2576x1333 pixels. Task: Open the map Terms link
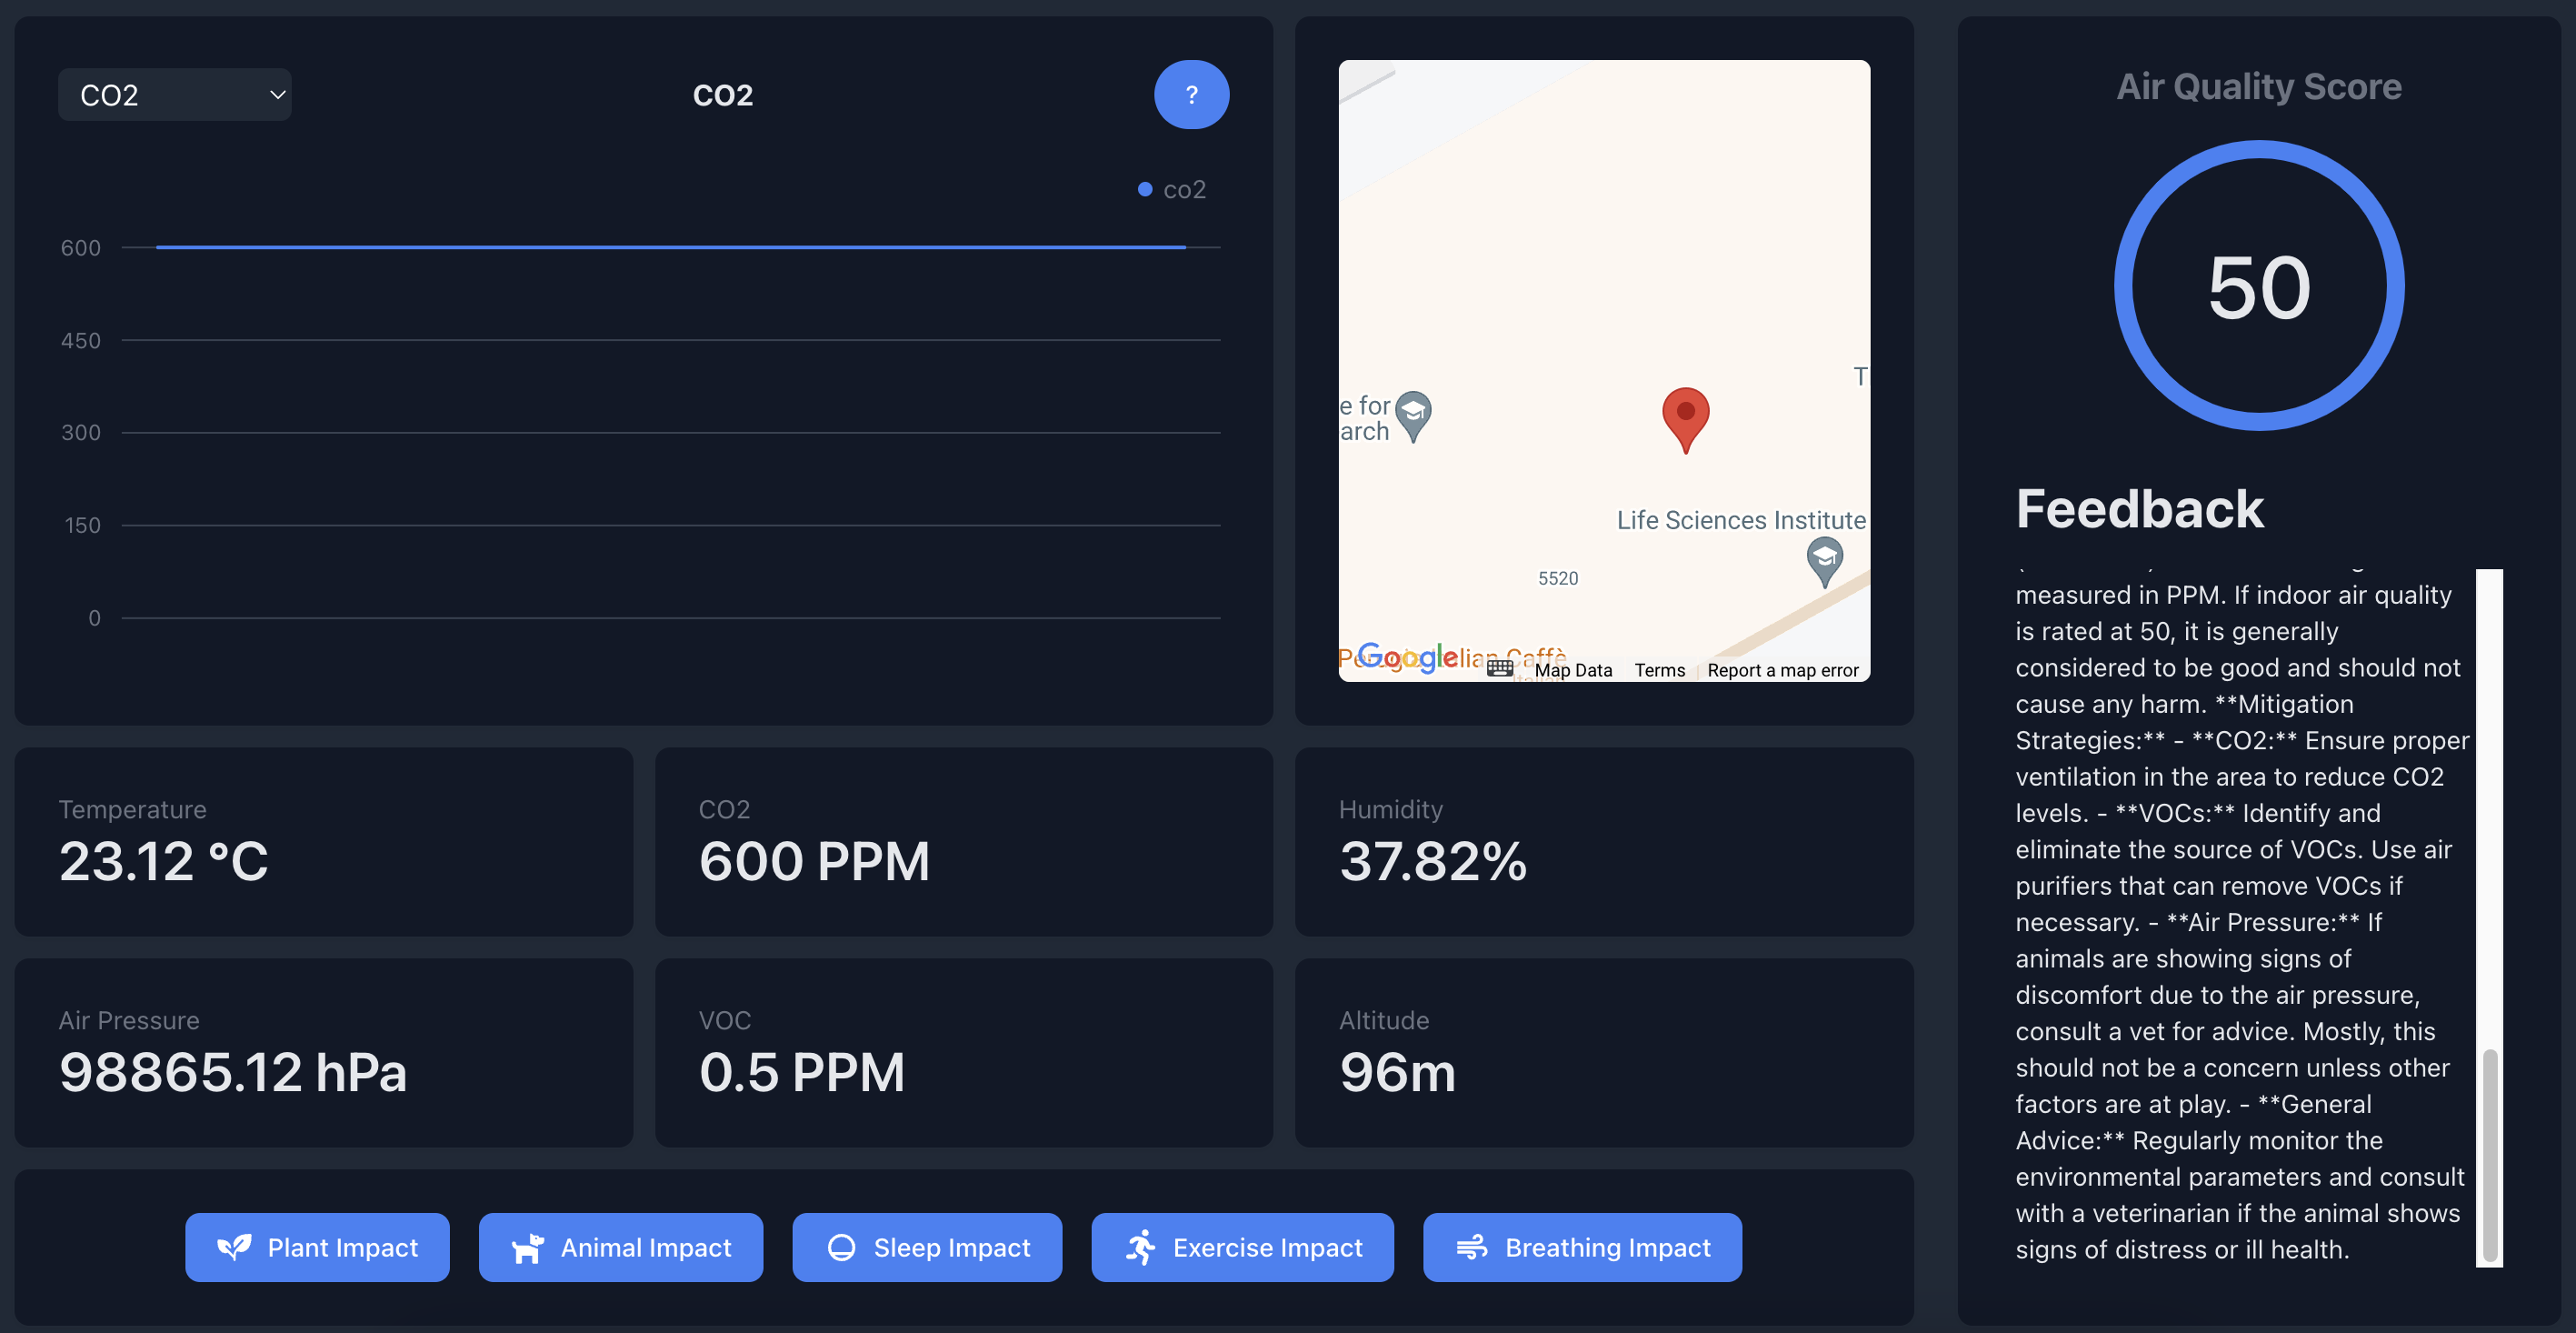pos(1659,670)
